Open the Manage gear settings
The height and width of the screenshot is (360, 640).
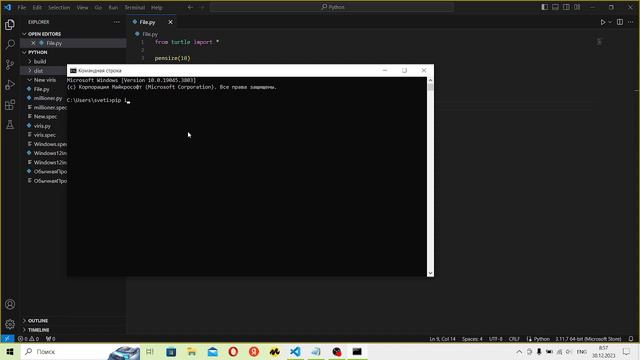coord(10,324)
